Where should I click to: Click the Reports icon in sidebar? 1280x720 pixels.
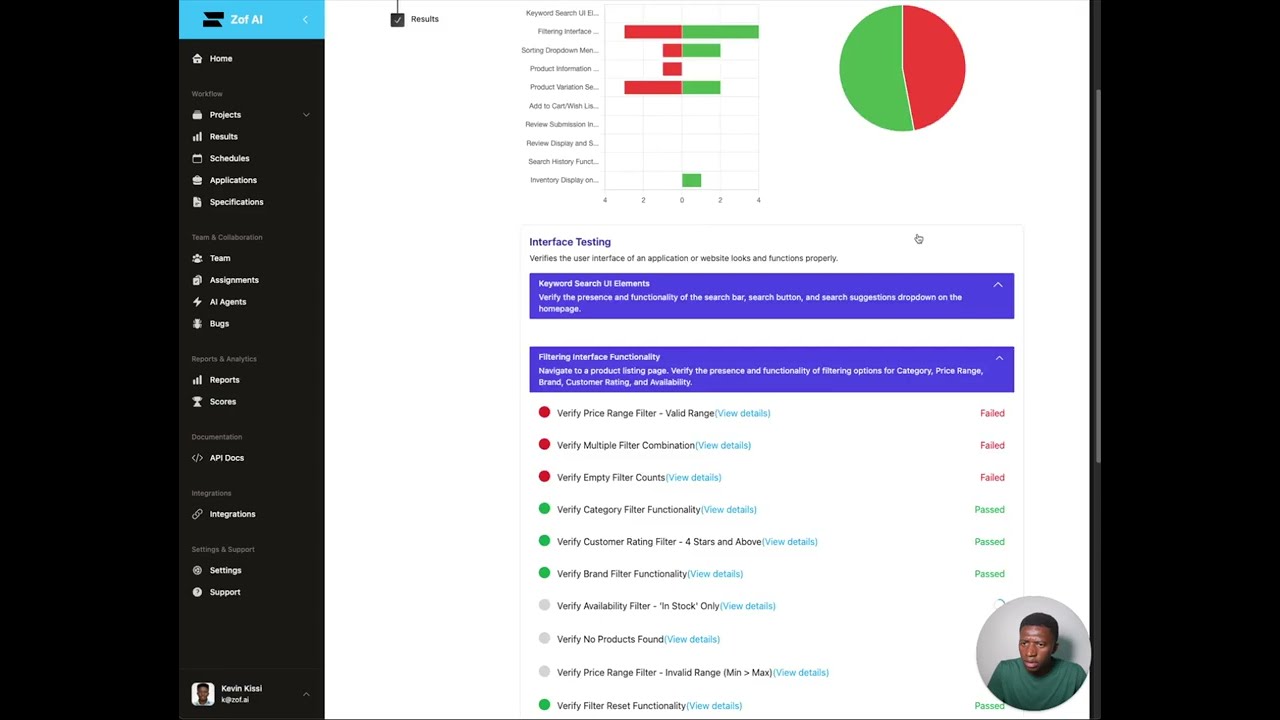pyautogui.click(x=197, y=380)
